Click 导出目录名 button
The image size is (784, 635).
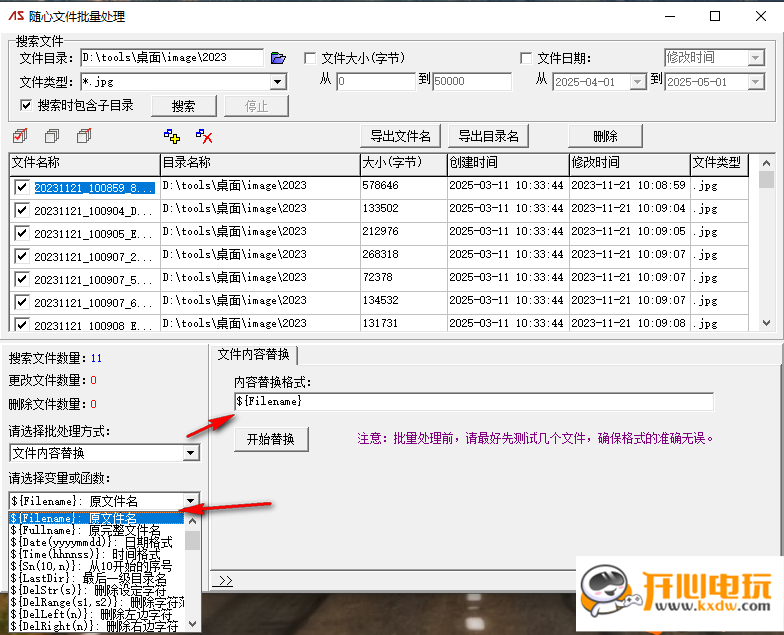point(488,136)
